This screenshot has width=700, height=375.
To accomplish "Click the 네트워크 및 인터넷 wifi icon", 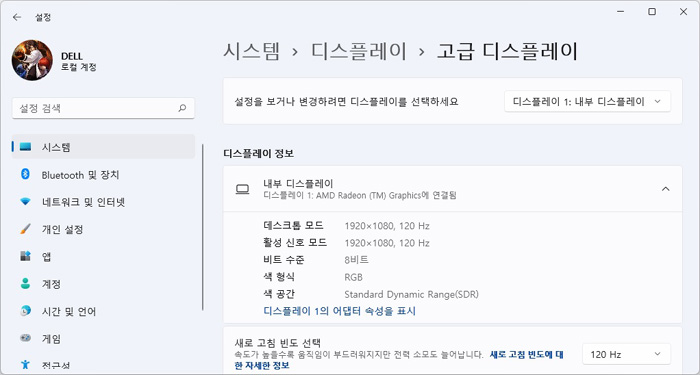I will [x=25, y=202].
